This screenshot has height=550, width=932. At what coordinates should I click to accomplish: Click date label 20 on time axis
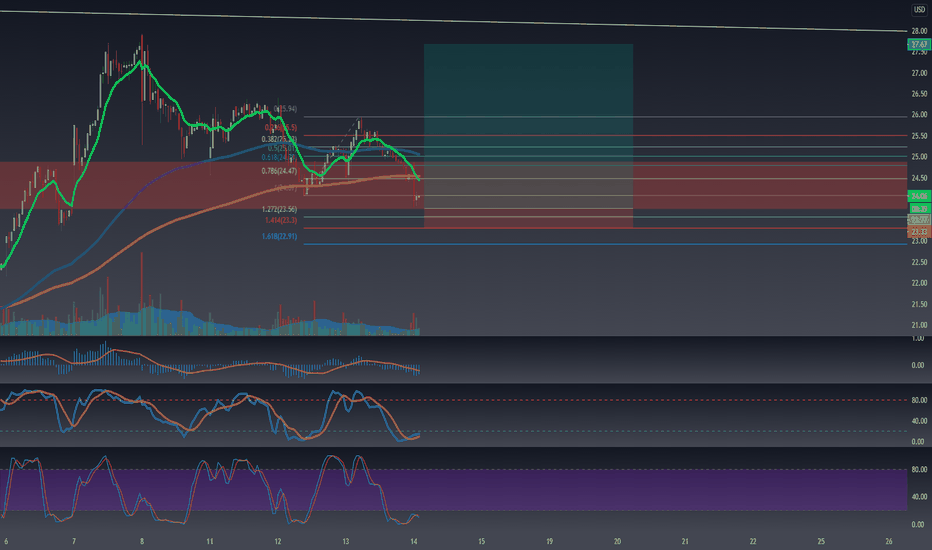pos(617,541)
